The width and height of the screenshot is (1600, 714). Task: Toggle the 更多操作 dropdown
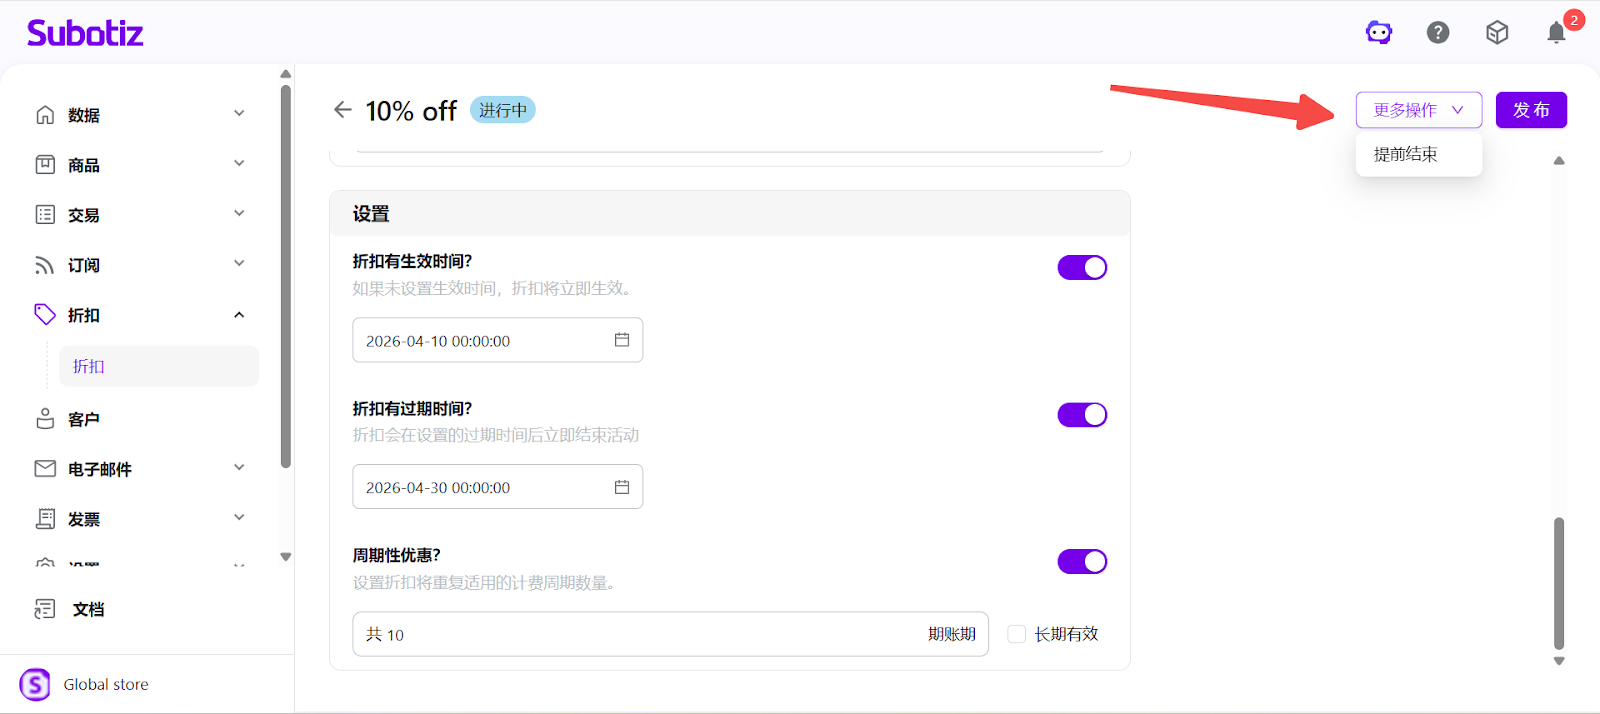[1418, 110]
